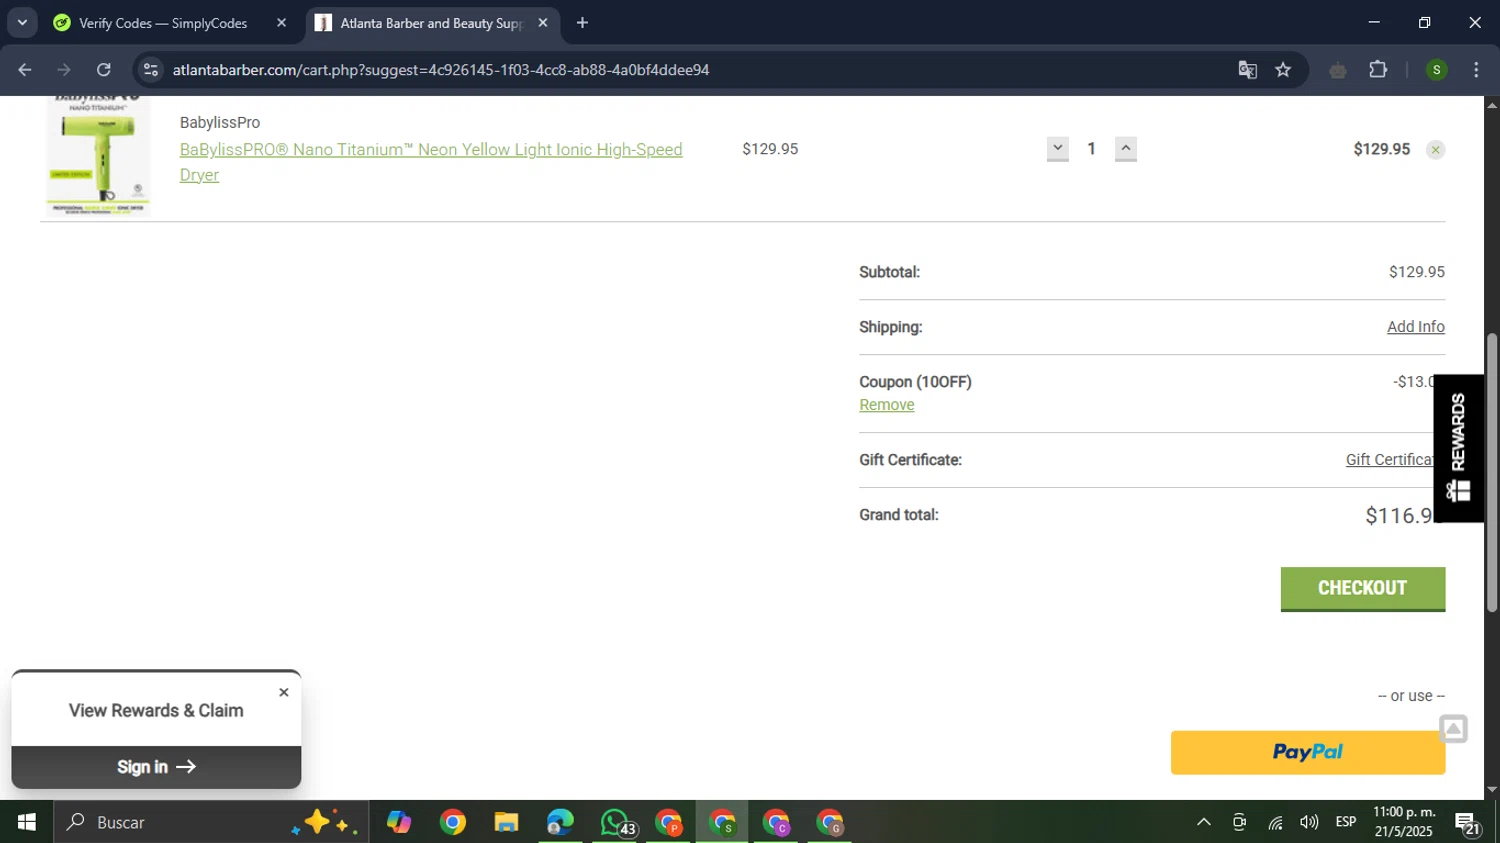Close the Atlanta Barber tab
The height and width of the screenshot is (843, 1500).
[543, 23]
